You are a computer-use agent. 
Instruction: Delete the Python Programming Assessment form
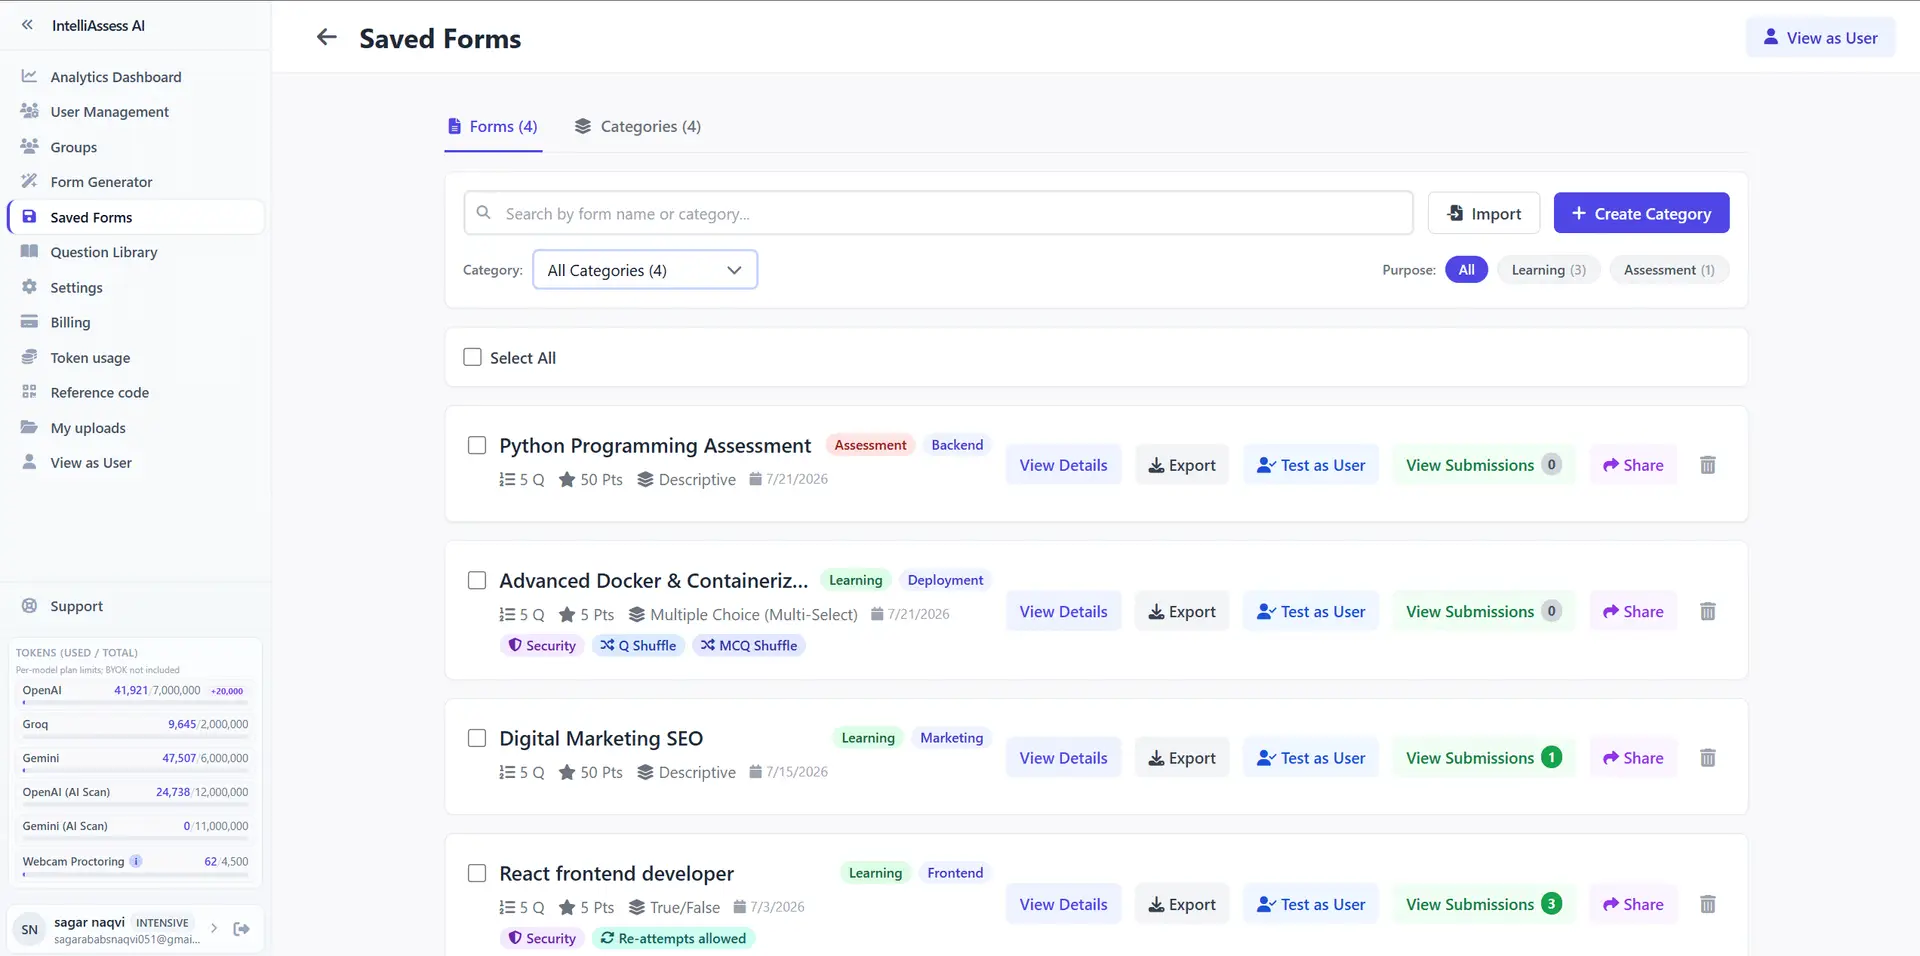1708,465
